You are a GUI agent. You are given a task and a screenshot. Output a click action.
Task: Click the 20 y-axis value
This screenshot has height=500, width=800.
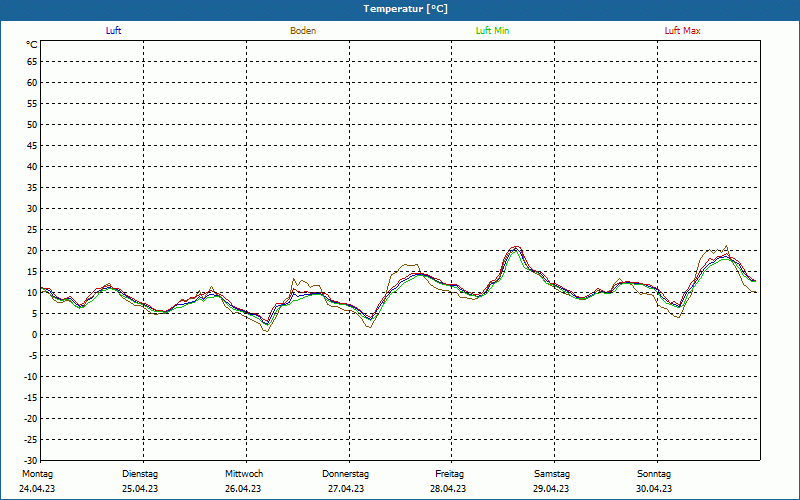[x=32, y=251]
